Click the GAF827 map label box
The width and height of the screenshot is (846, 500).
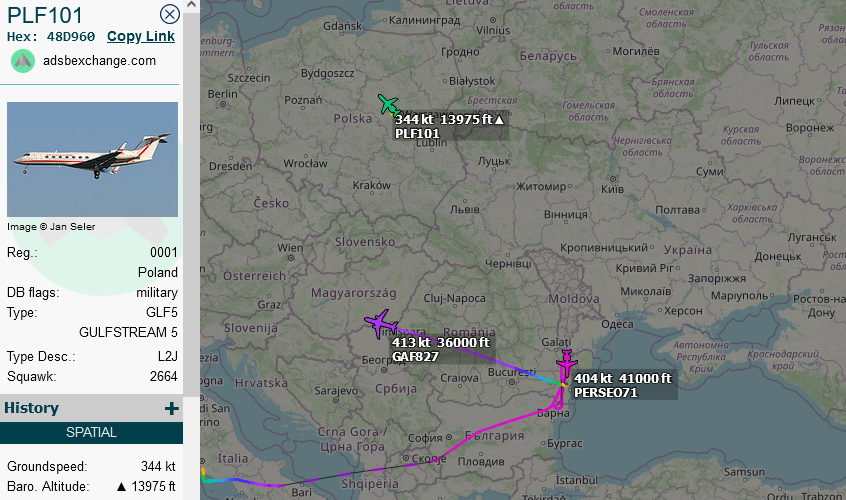point(441,349)
